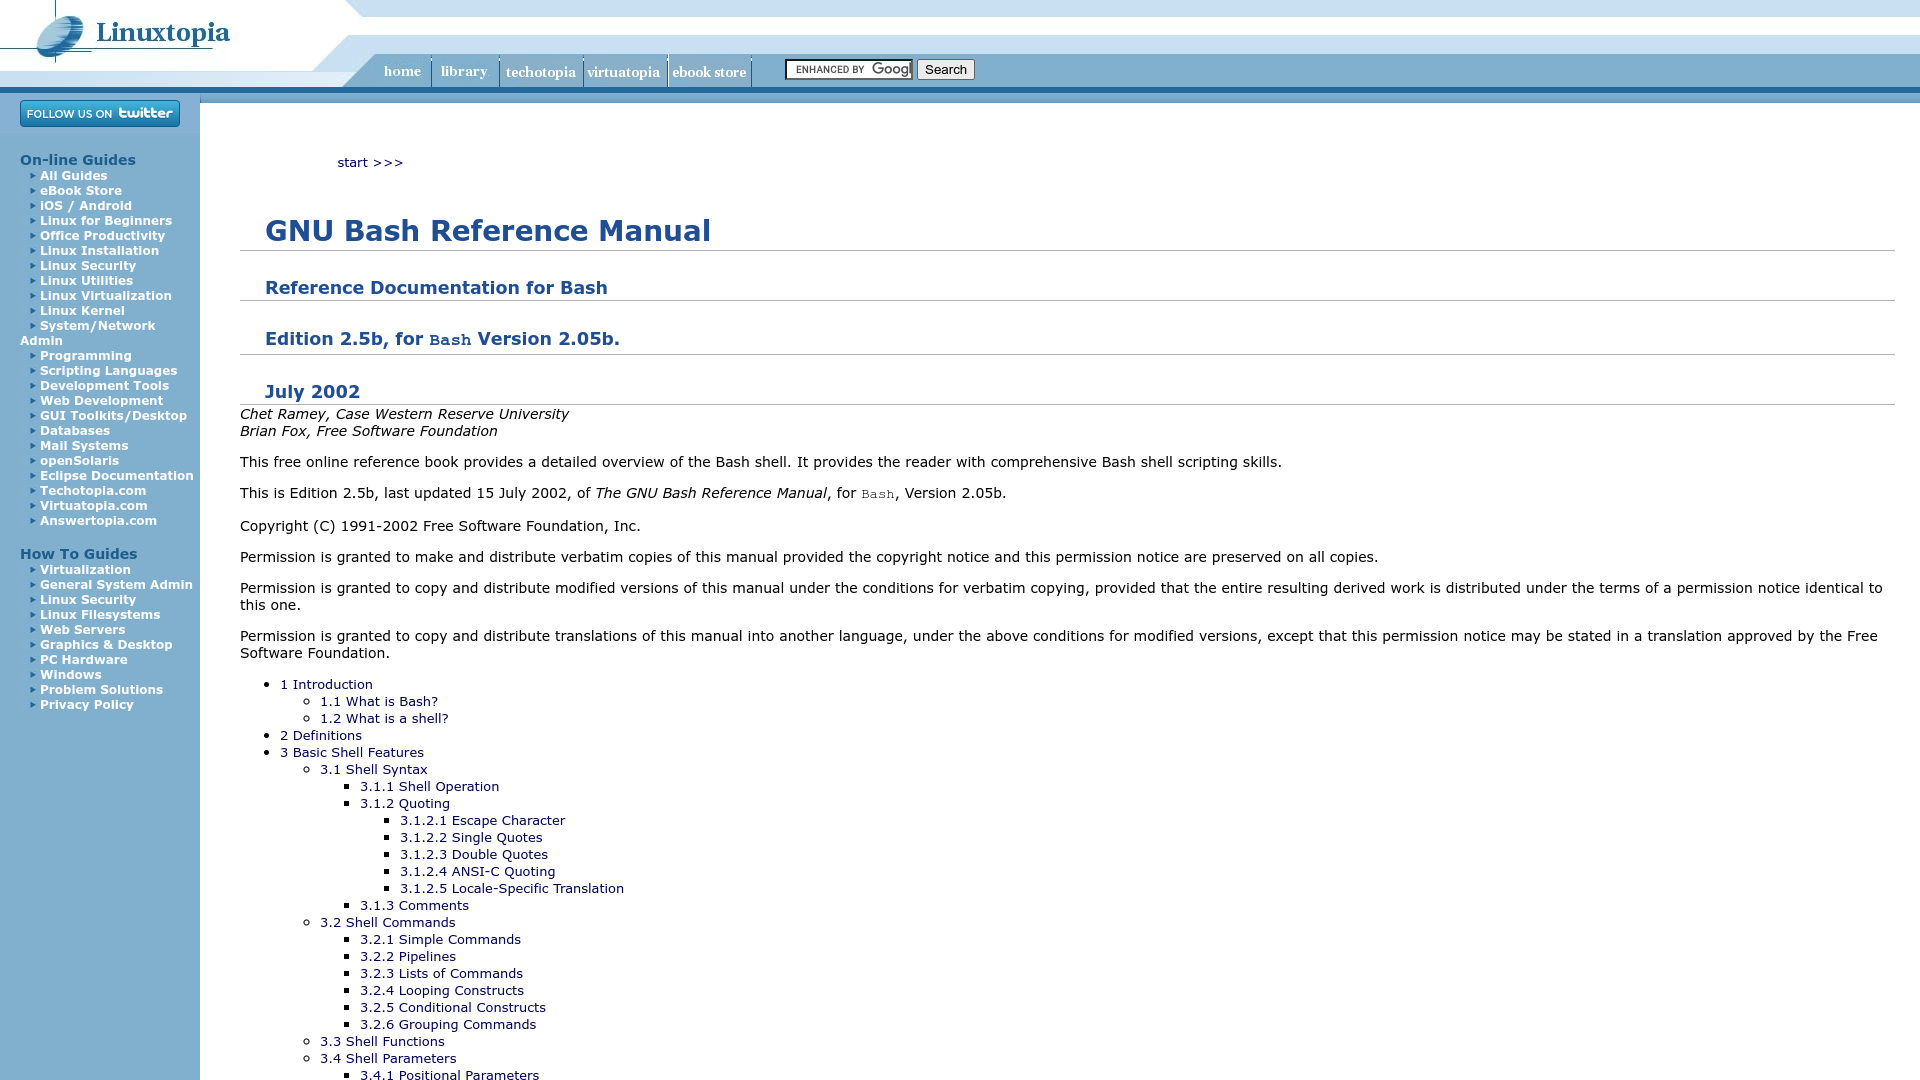Open the Linux Kernel guide

[x=82, y=310]
